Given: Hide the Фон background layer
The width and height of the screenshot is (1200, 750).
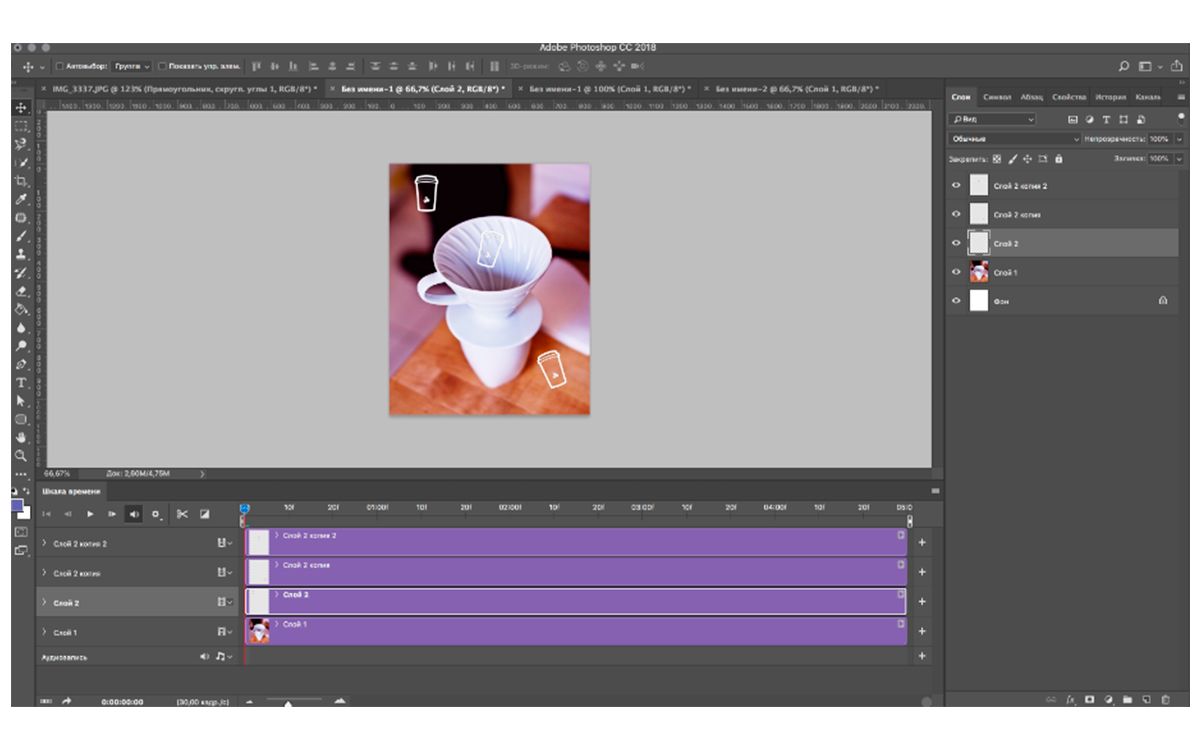Looking at the screenshot, I should click(956, 300).
